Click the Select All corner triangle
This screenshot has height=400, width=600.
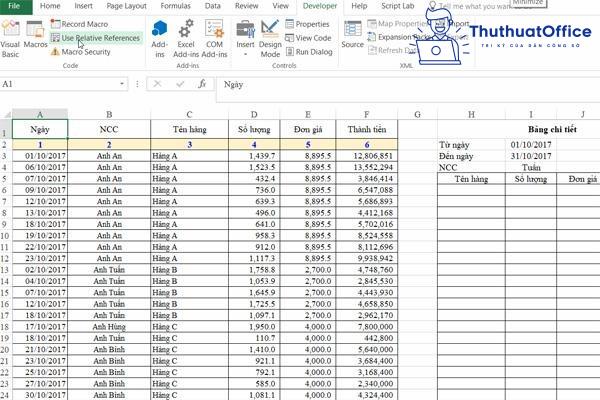pyautogui.click(x=7, y=114)
